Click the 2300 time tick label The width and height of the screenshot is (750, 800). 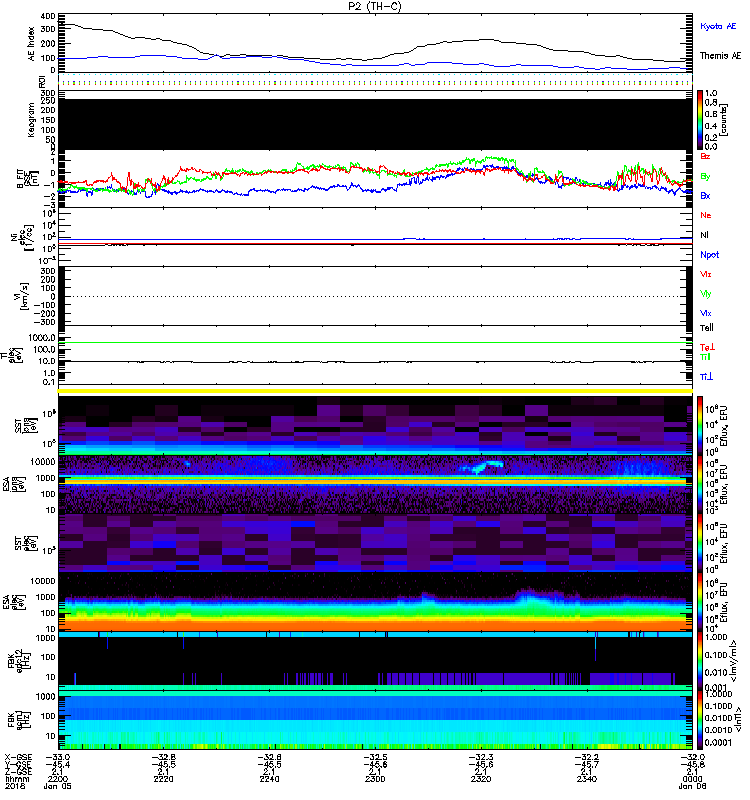[x=375, y=779]
